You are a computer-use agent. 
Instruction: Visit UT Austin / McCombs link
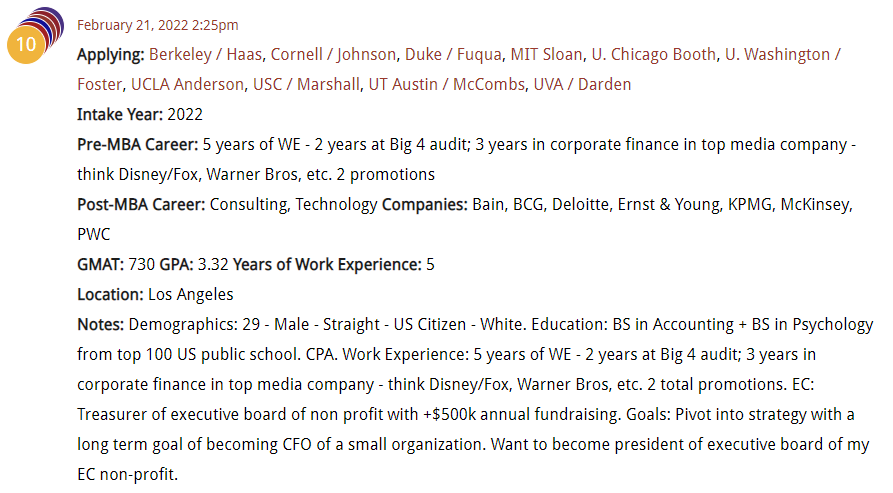pos(446,84)
